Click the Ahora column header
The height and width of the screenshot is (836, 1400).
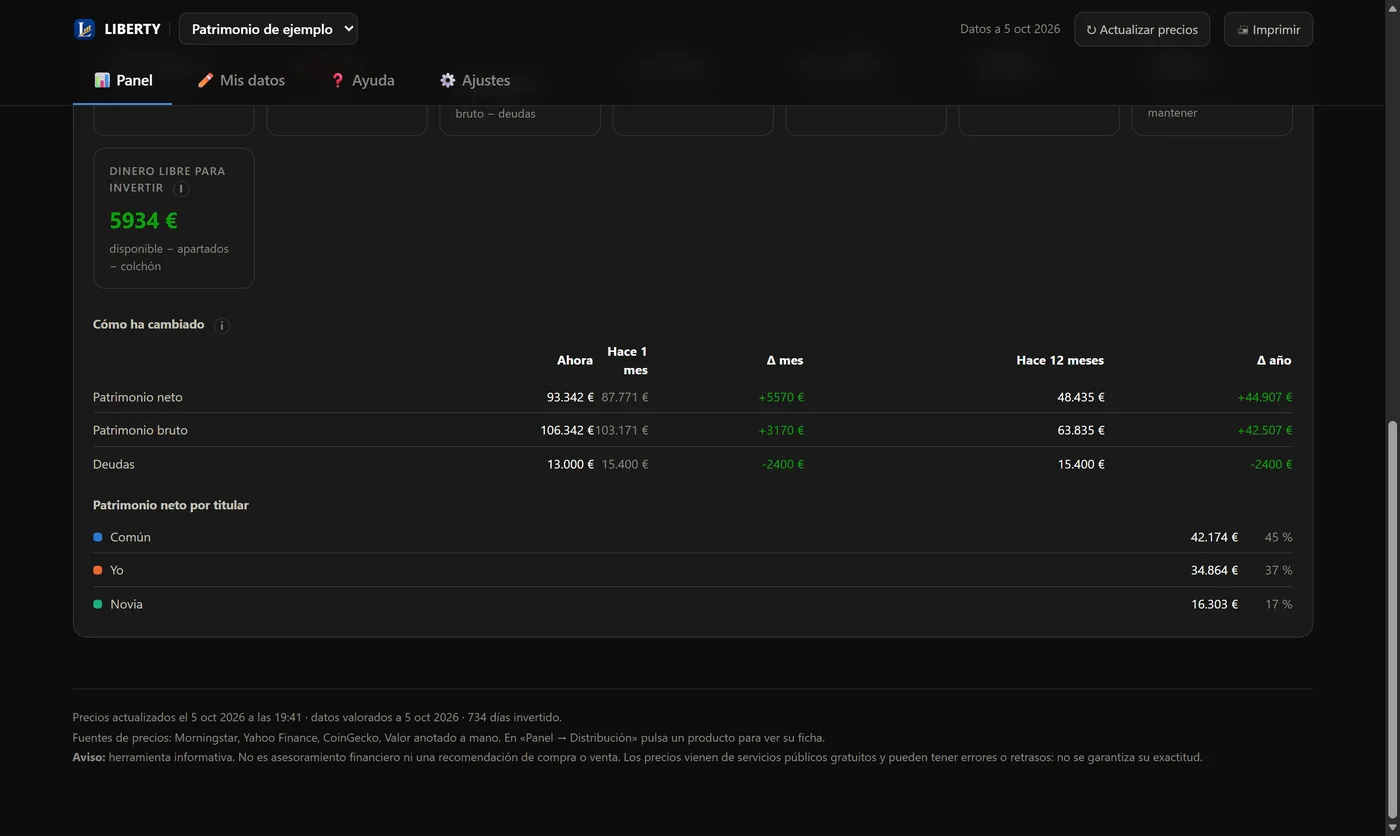tap(575, 360)
